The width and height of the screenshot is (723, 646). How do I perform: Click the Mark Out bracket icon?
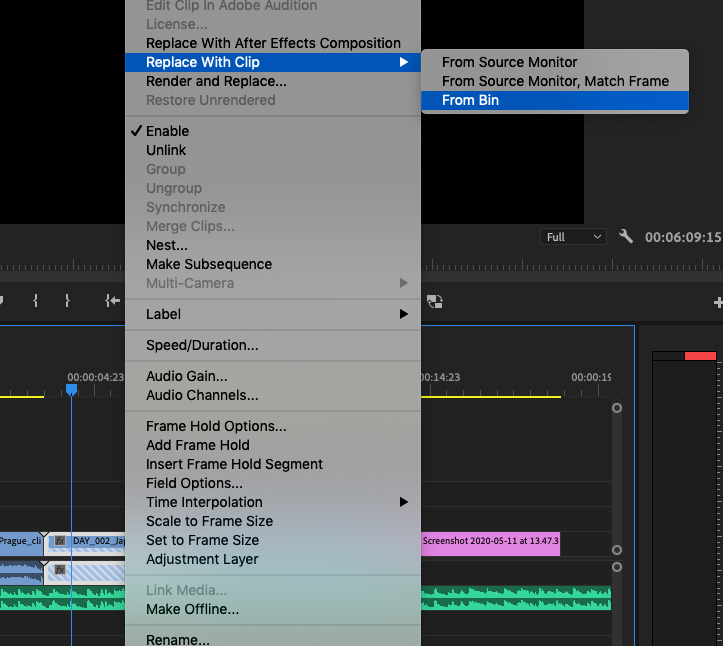pos(67,300)
